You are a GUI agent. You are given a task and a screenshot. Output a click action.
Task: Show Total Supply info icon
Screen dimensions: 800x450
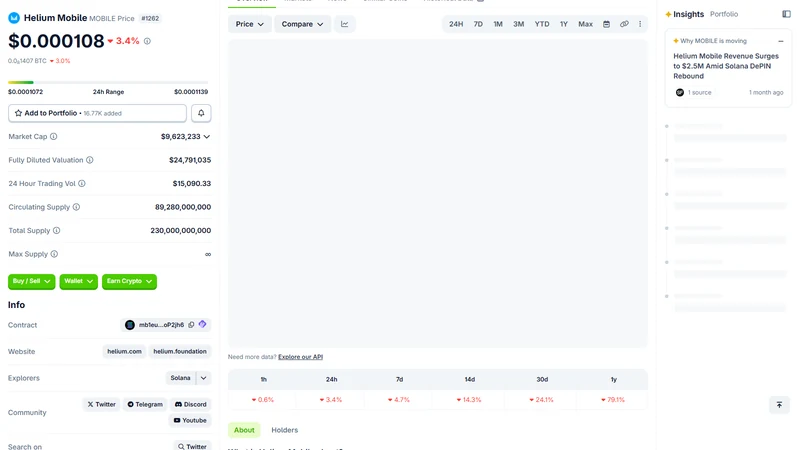point(57,231)
